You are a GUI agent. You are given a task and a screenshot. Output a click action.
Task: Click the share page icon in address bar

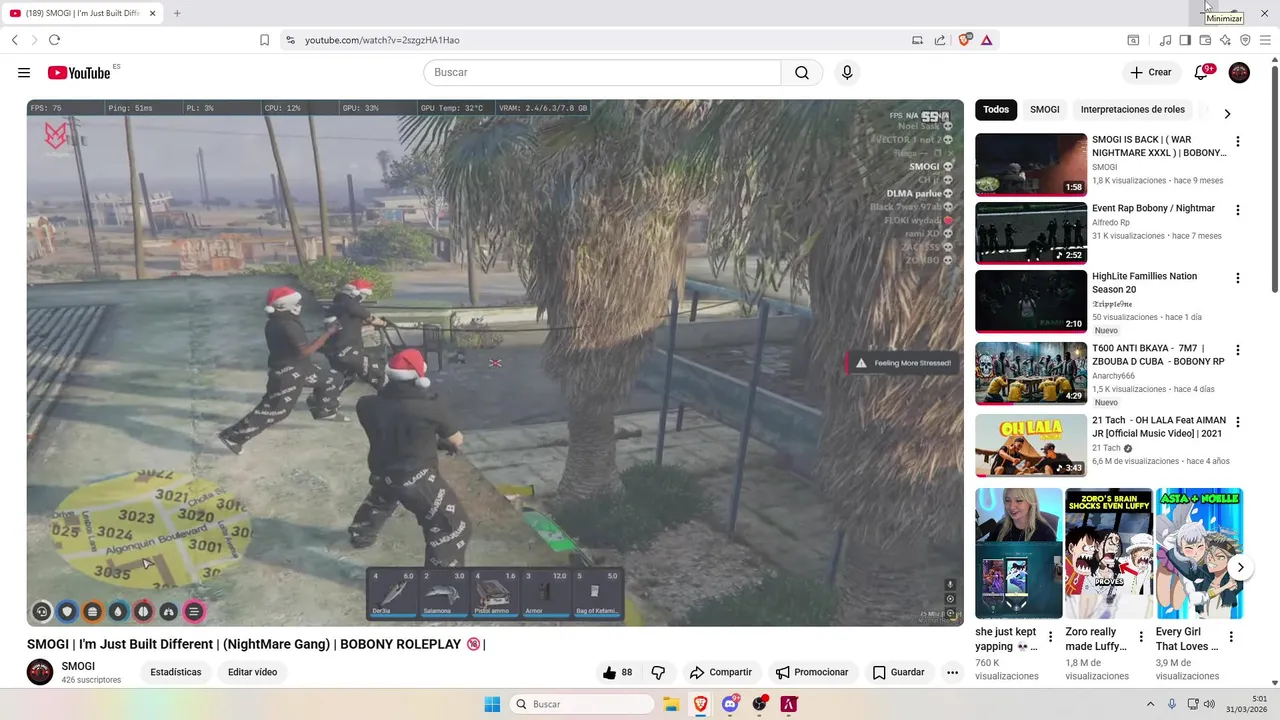pyautogui.click(x=940, y=40)
